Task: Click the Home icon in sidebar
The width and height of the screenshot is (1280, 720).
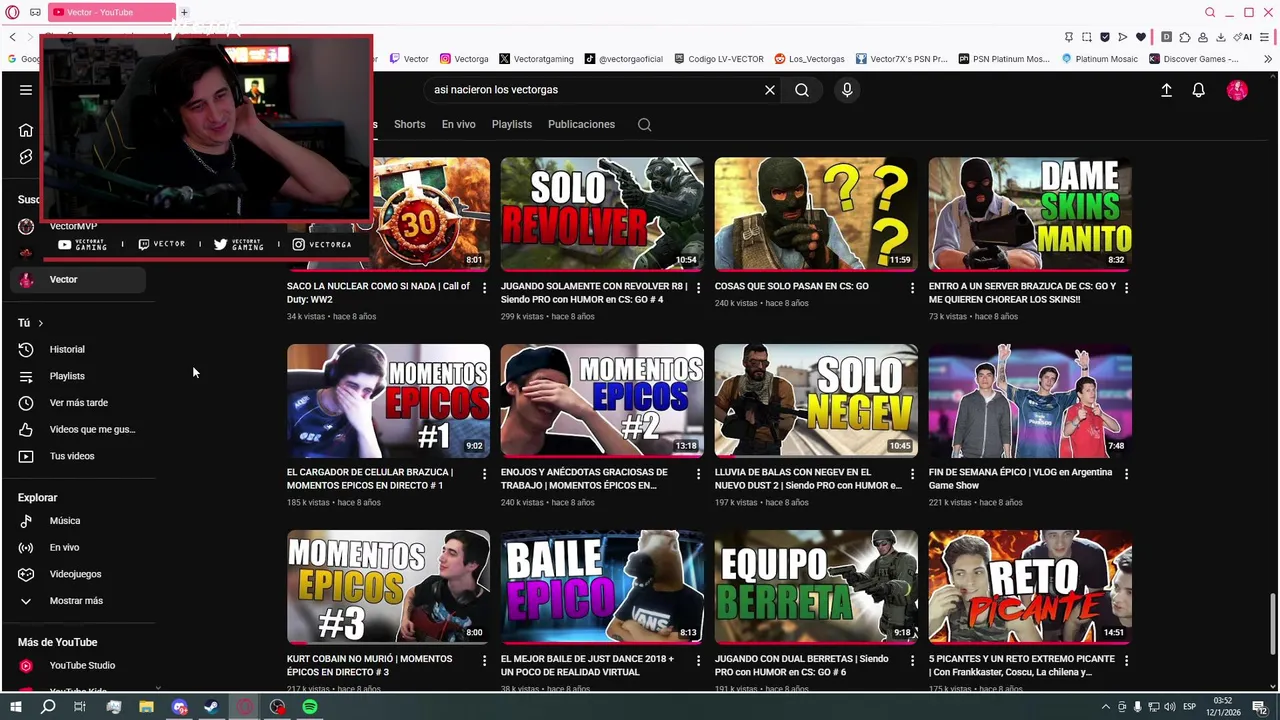Action: click(26, 130)
